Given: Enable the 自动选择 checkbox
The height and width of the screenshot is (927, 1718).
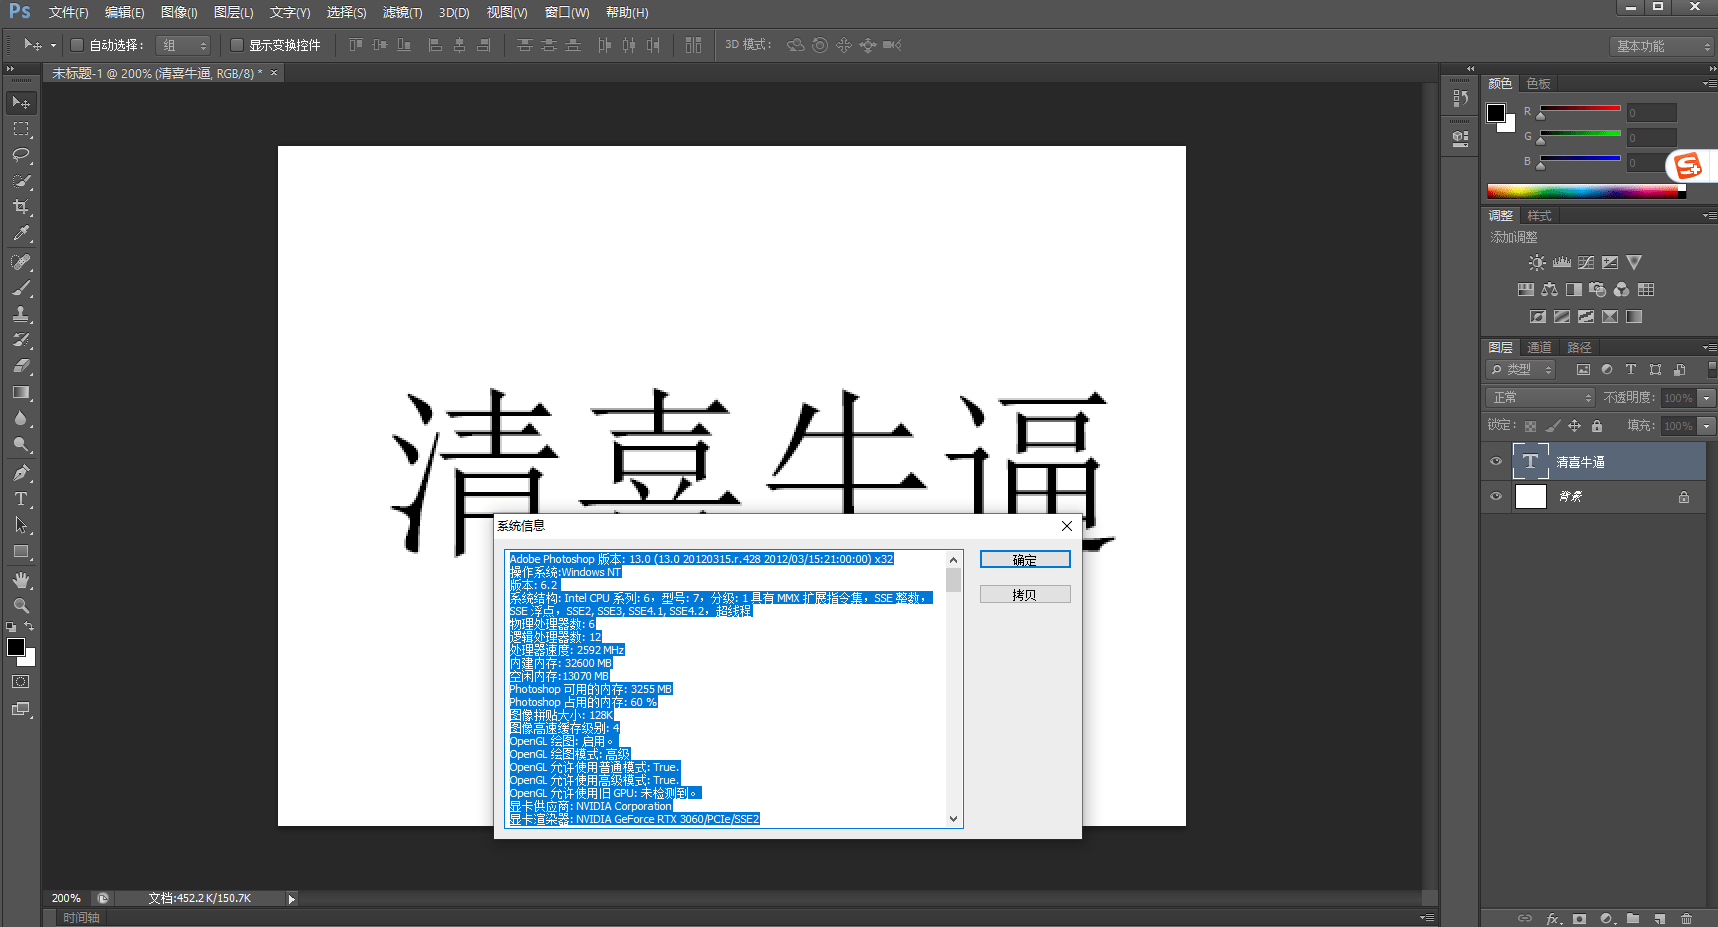Looking at the screenshot, I should pyautogui.click(x=76, y=44).
